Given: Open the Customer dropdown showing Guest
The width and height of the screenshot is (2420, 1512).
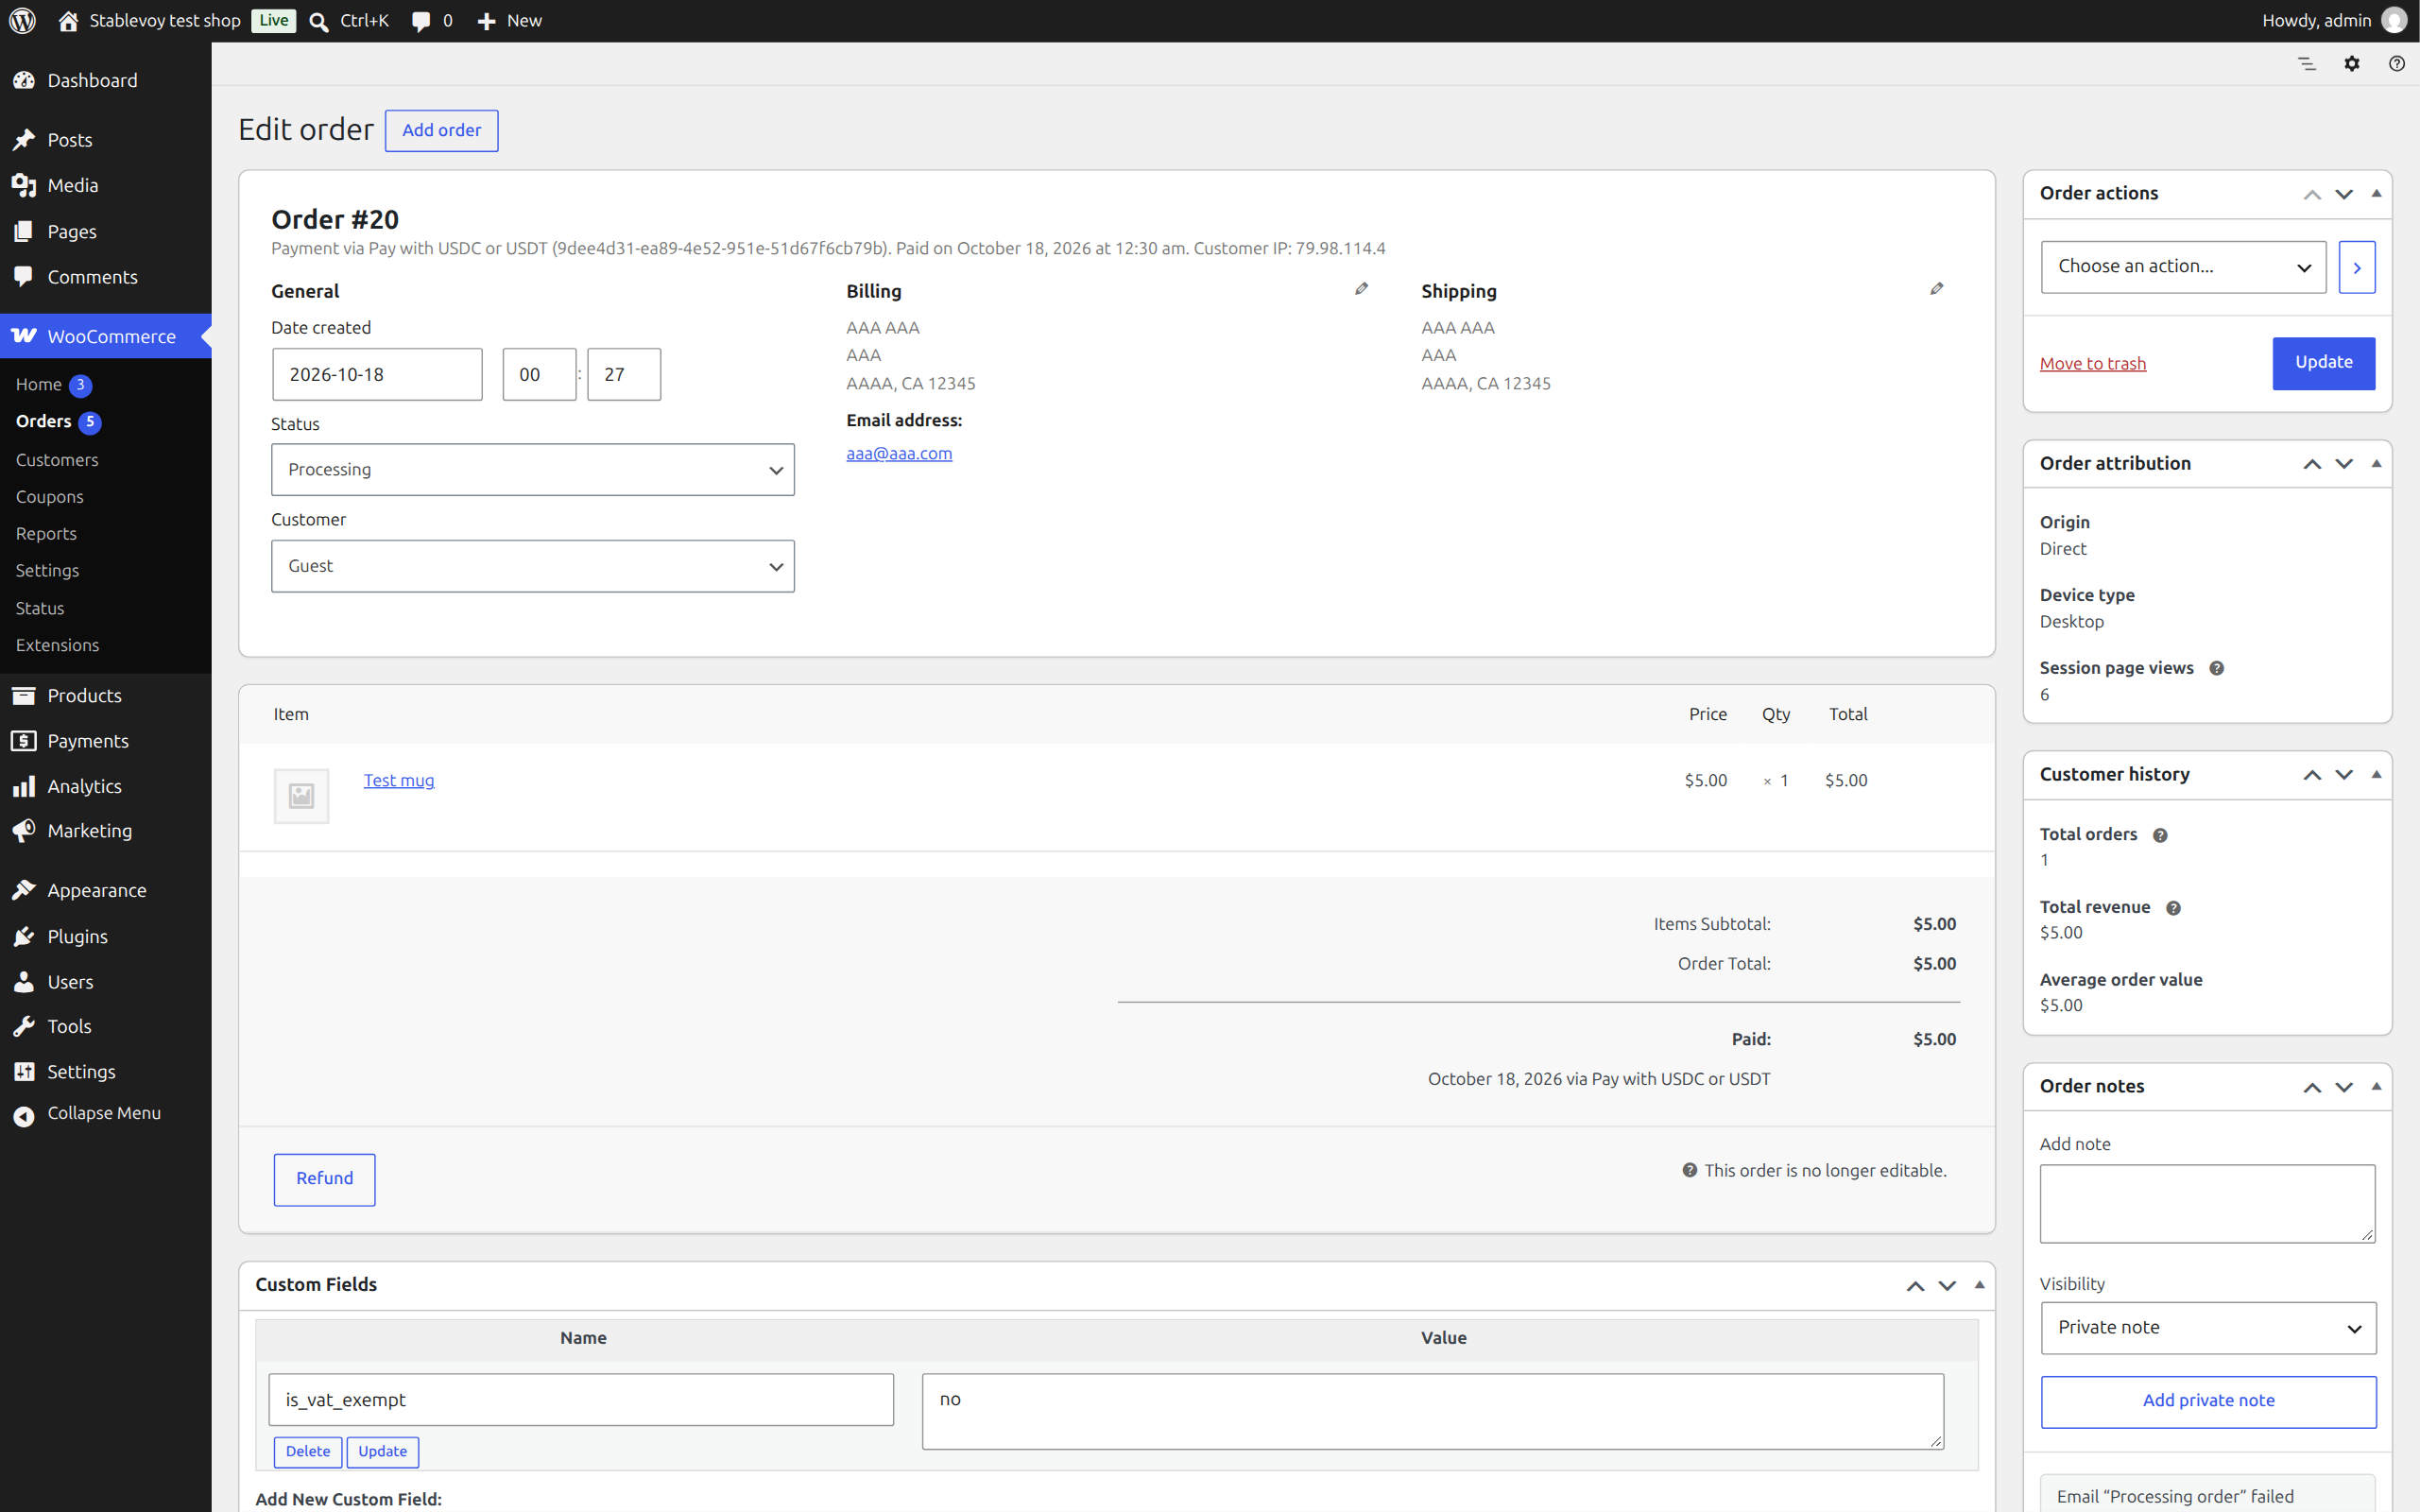Looking at the screenshot, I should [533, 566].
